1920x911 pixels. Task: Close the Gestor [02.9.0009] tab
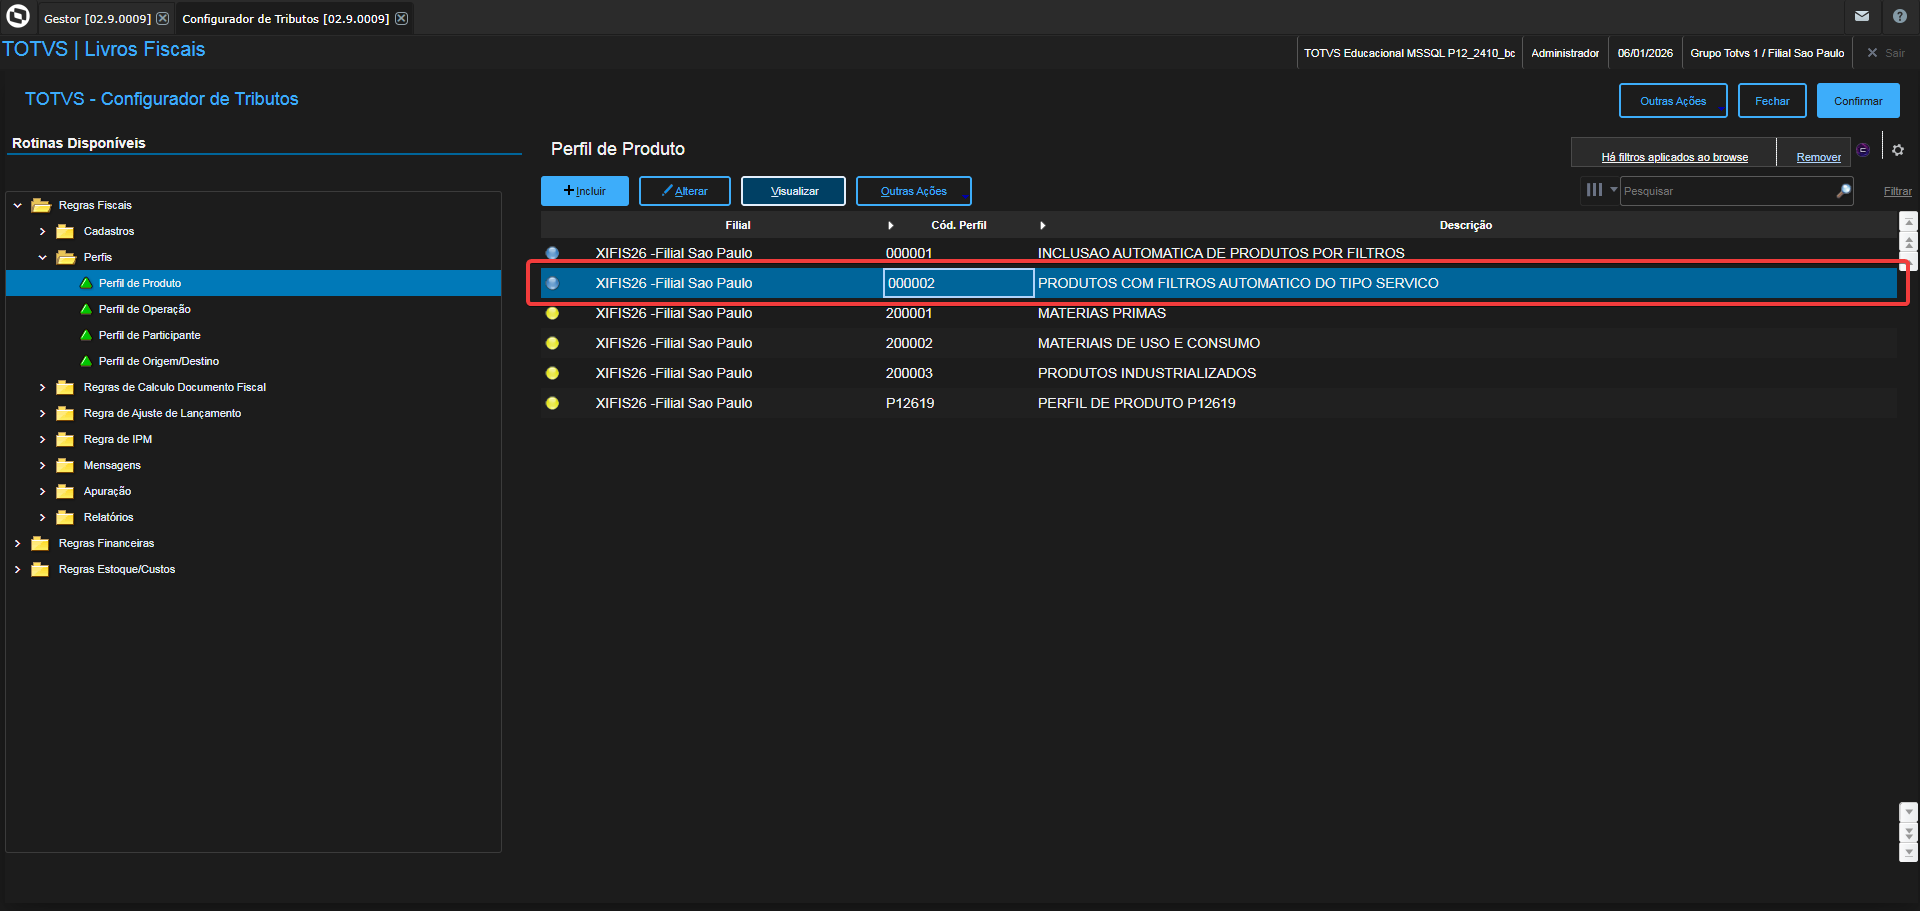point(163,18)
